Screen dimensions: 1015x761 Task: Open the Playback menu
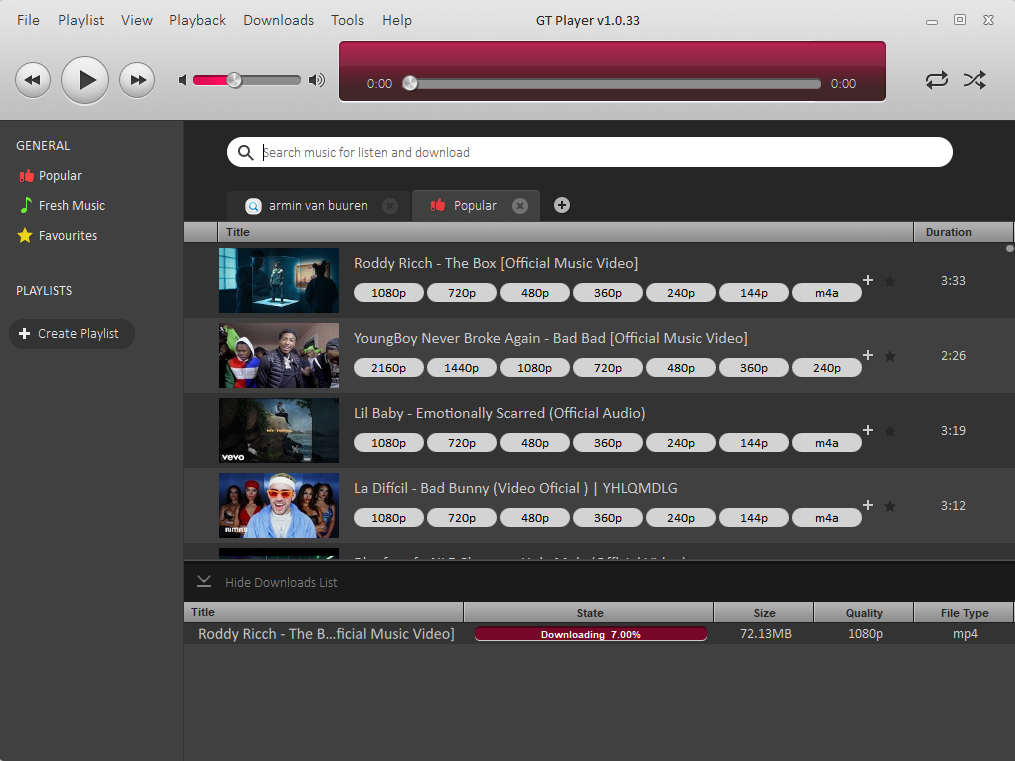[x=197, y=20]
